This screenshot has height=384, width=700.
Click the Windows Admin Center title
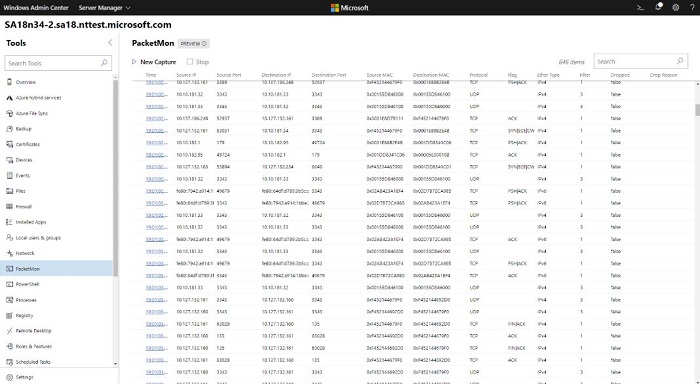[x=36, y=8]
